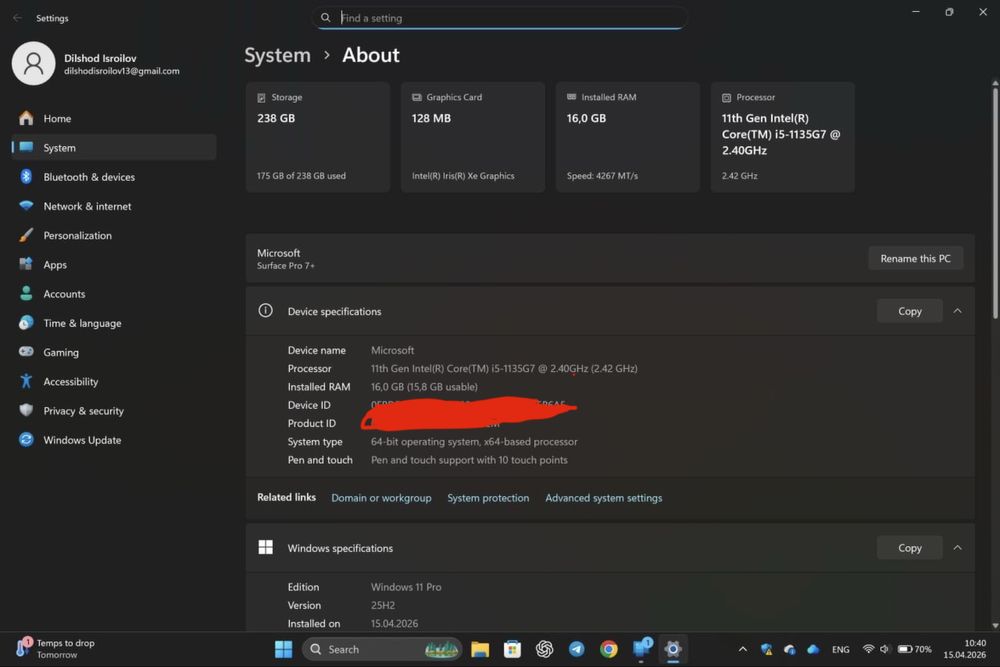This screenshot has height=667, width=1000.
Task: Click the Time & language globe icon
Action: (x=26, y=323)
